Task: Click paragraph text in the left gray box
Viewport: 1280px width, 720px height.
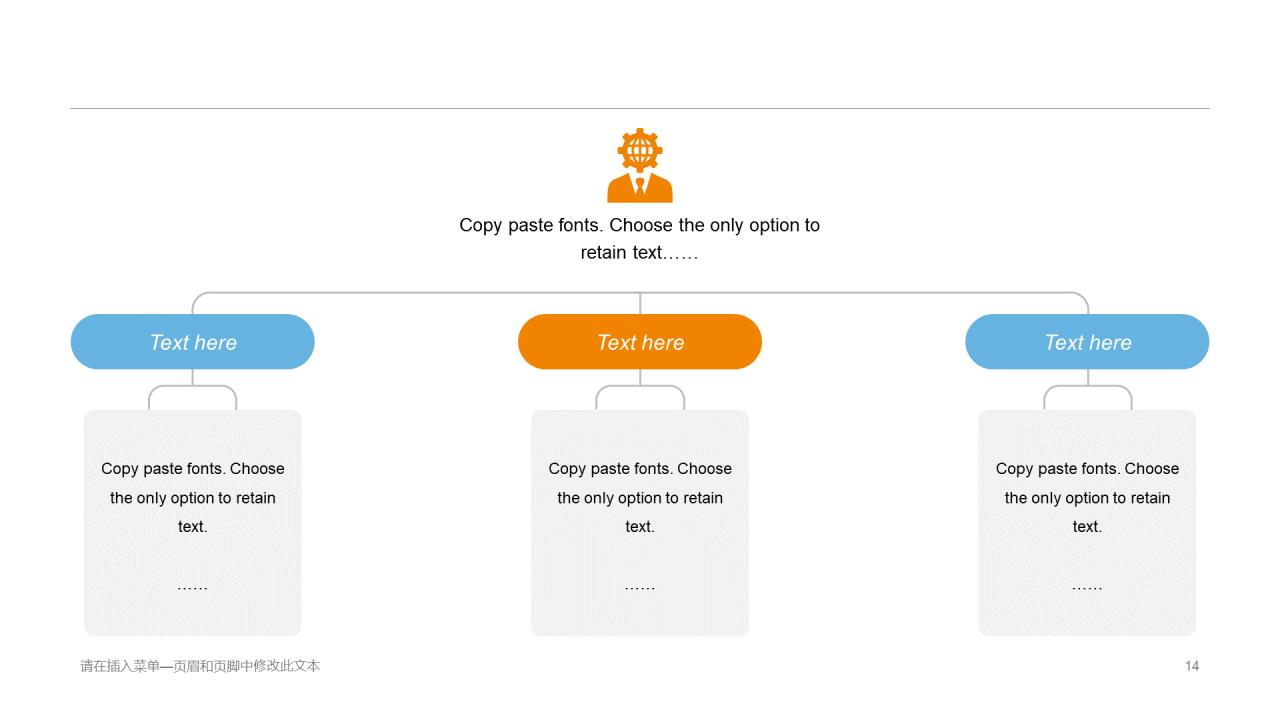Action: pos(193,497)
